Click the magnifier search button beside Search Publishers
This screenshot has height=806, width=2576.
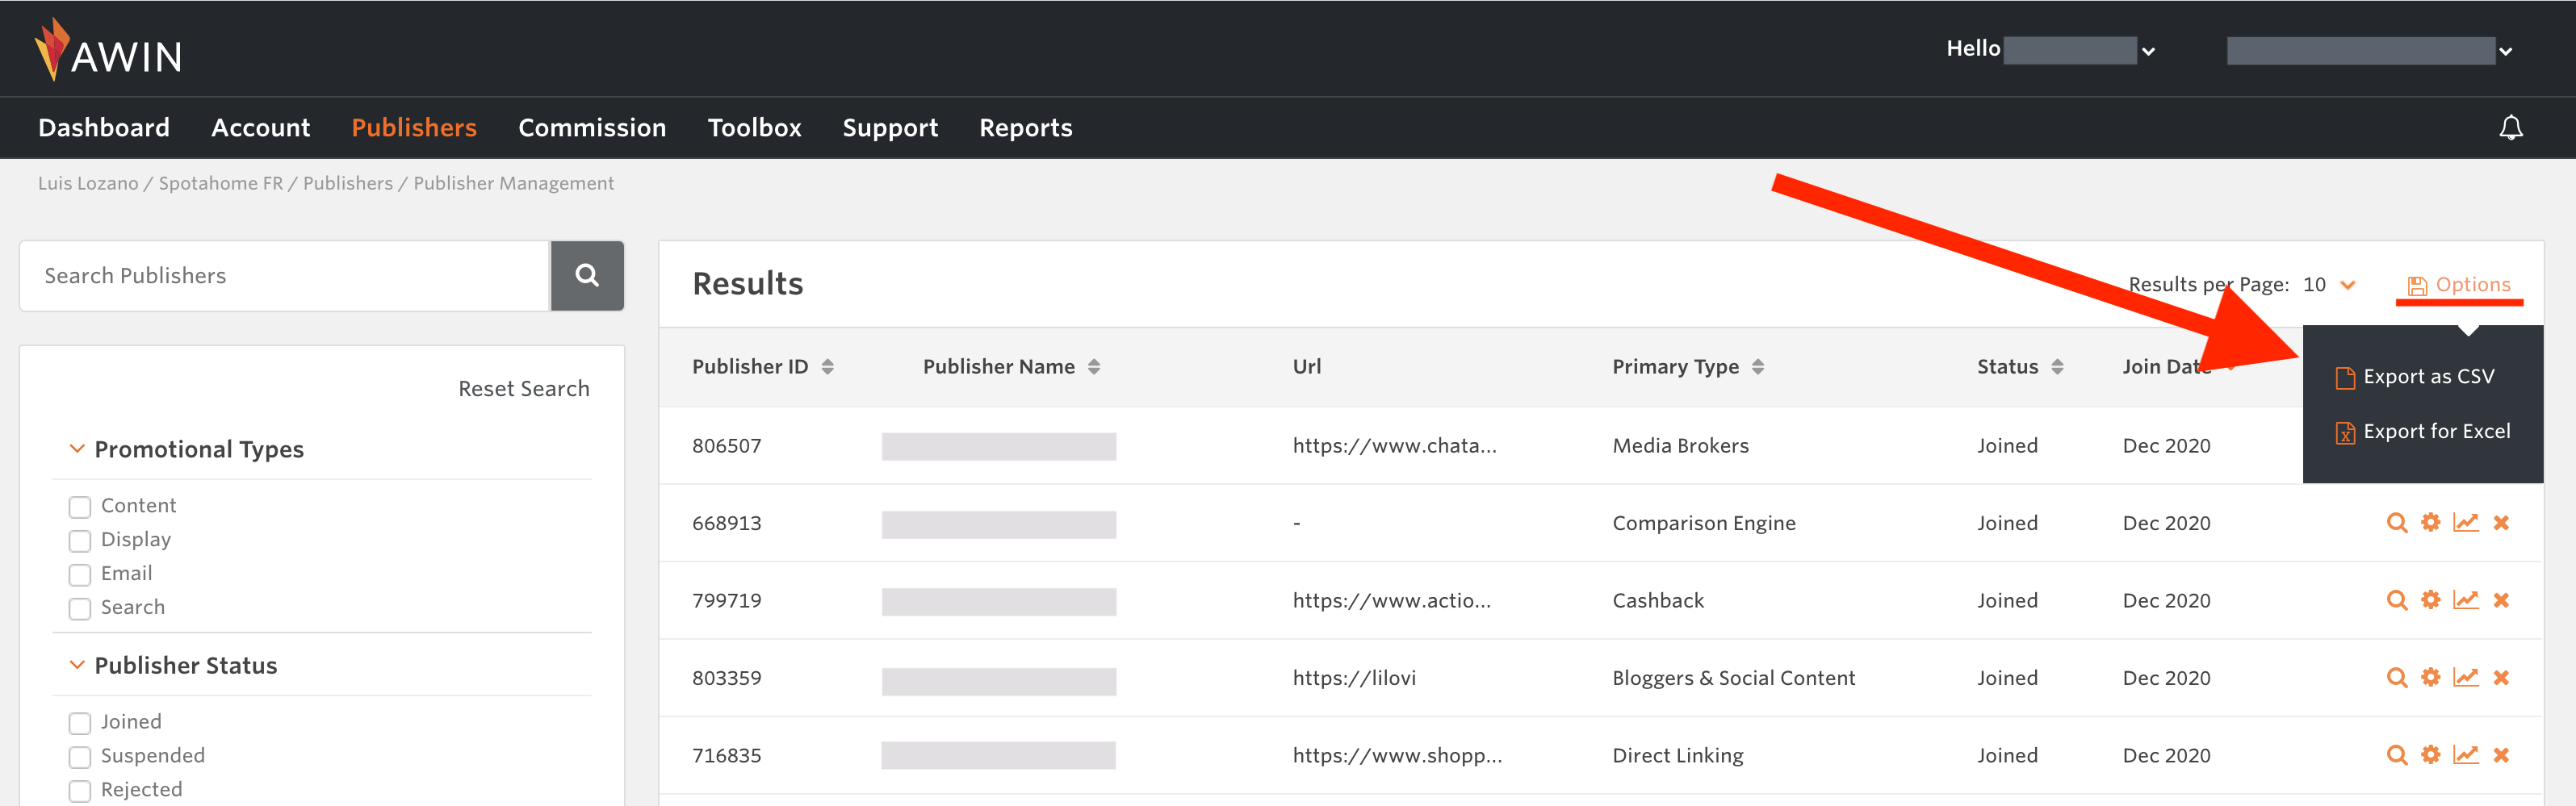pos(587,275)
